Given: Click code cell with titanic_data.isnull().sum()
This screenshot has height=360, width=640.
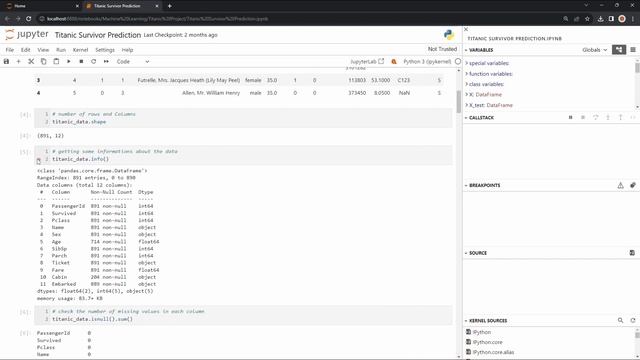Looking at the screenshot, I should pyautogui.click(x=243, y=315).
